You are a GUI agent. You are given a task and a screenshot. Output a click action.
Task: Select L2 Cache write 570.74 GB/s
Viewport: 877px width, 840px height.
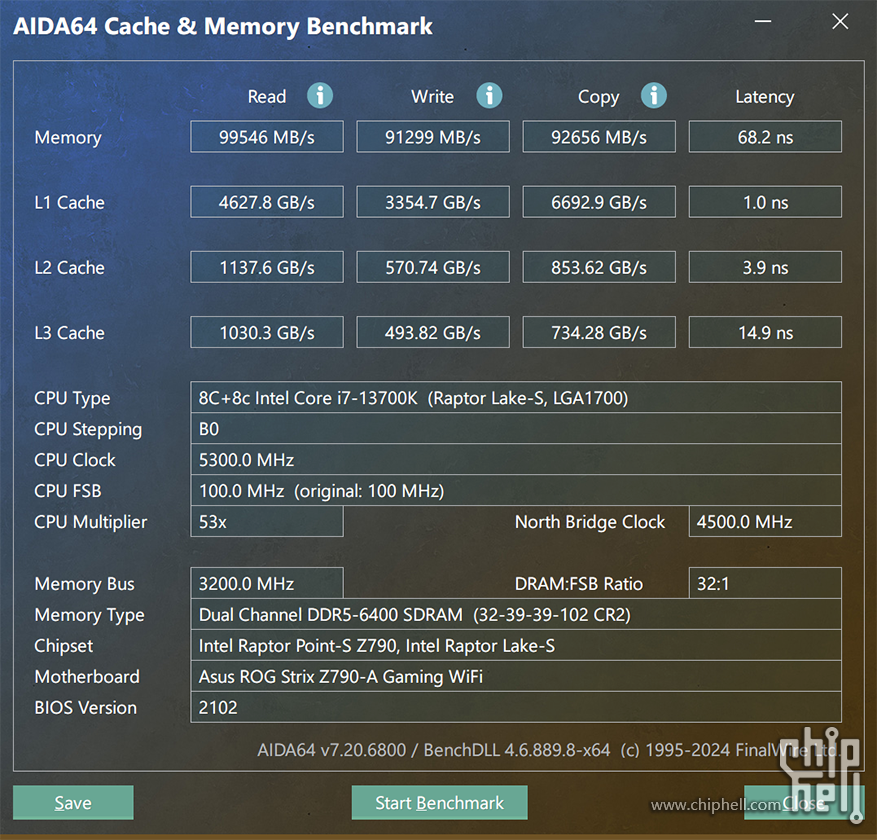[433, 267]
